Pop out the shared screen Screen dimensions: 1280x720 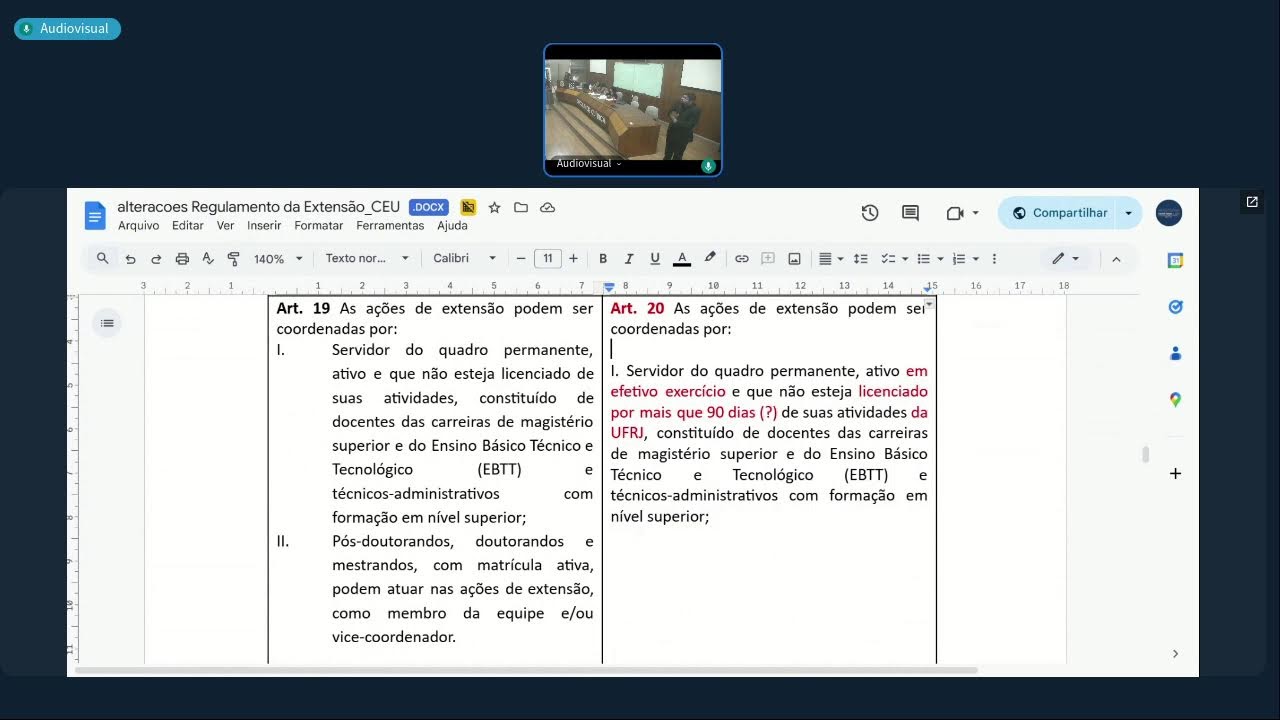point(1251,202)
